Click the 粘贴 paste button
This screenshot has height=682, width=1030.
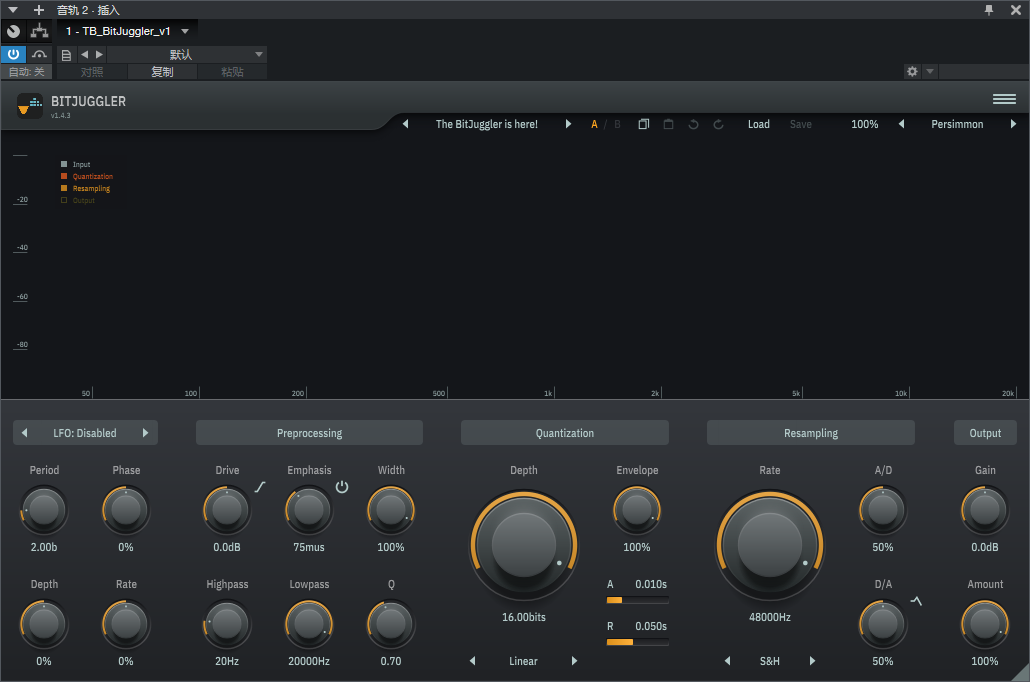233,72
